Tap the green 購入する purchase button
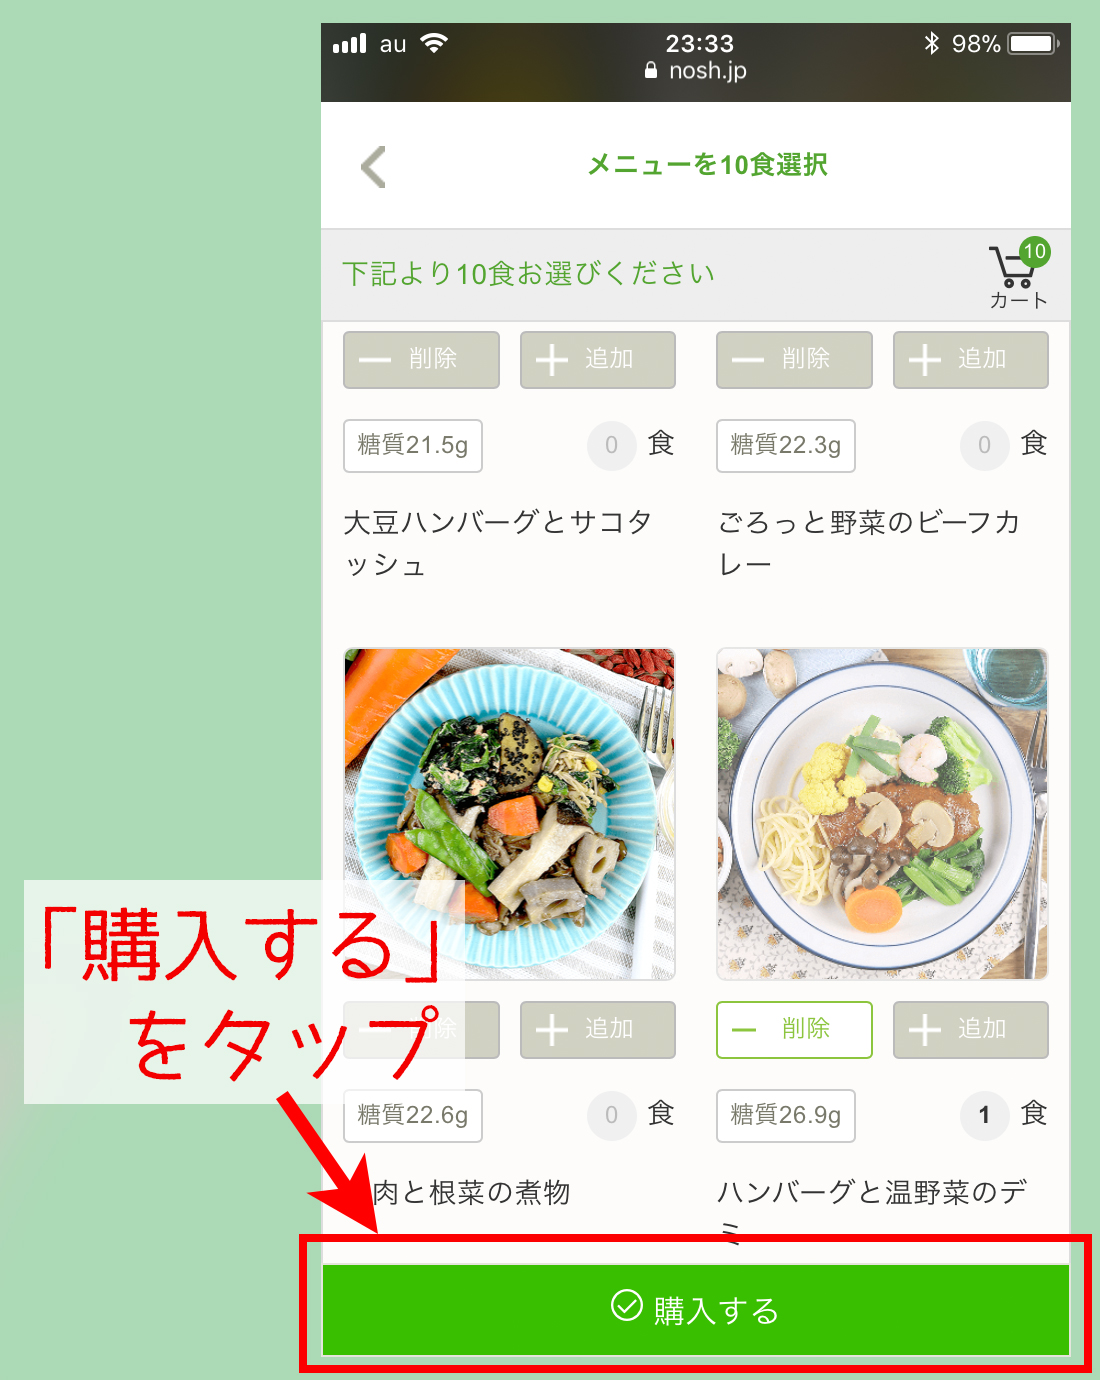Viewport: 1100px width, 1380px height. click(x=696, y=1309)
